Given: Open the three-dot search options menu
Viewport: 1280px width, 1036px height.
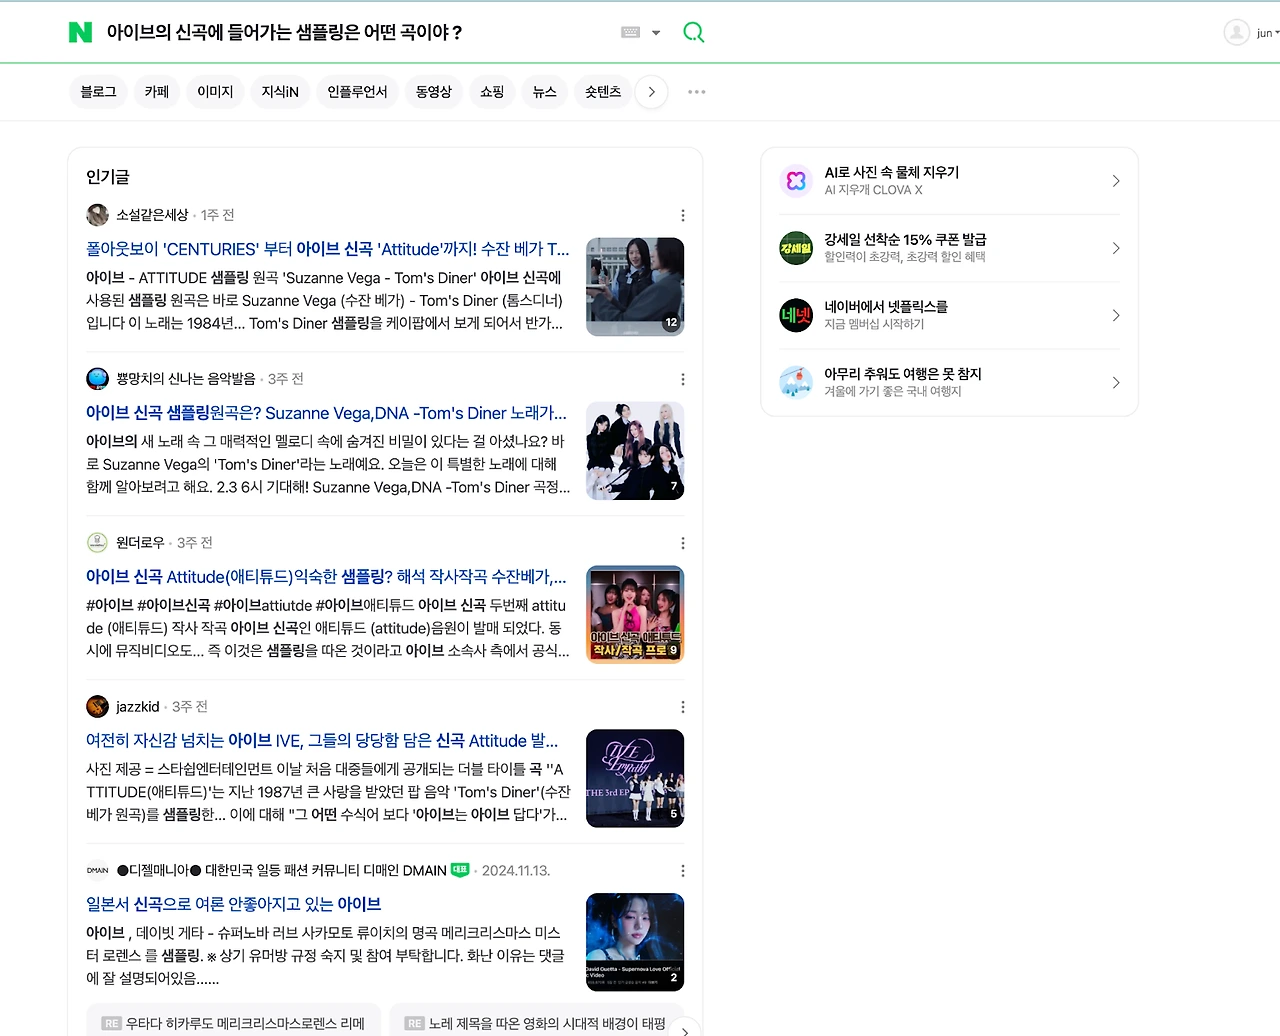Looking at the screenshot, I should pos(697,92).
